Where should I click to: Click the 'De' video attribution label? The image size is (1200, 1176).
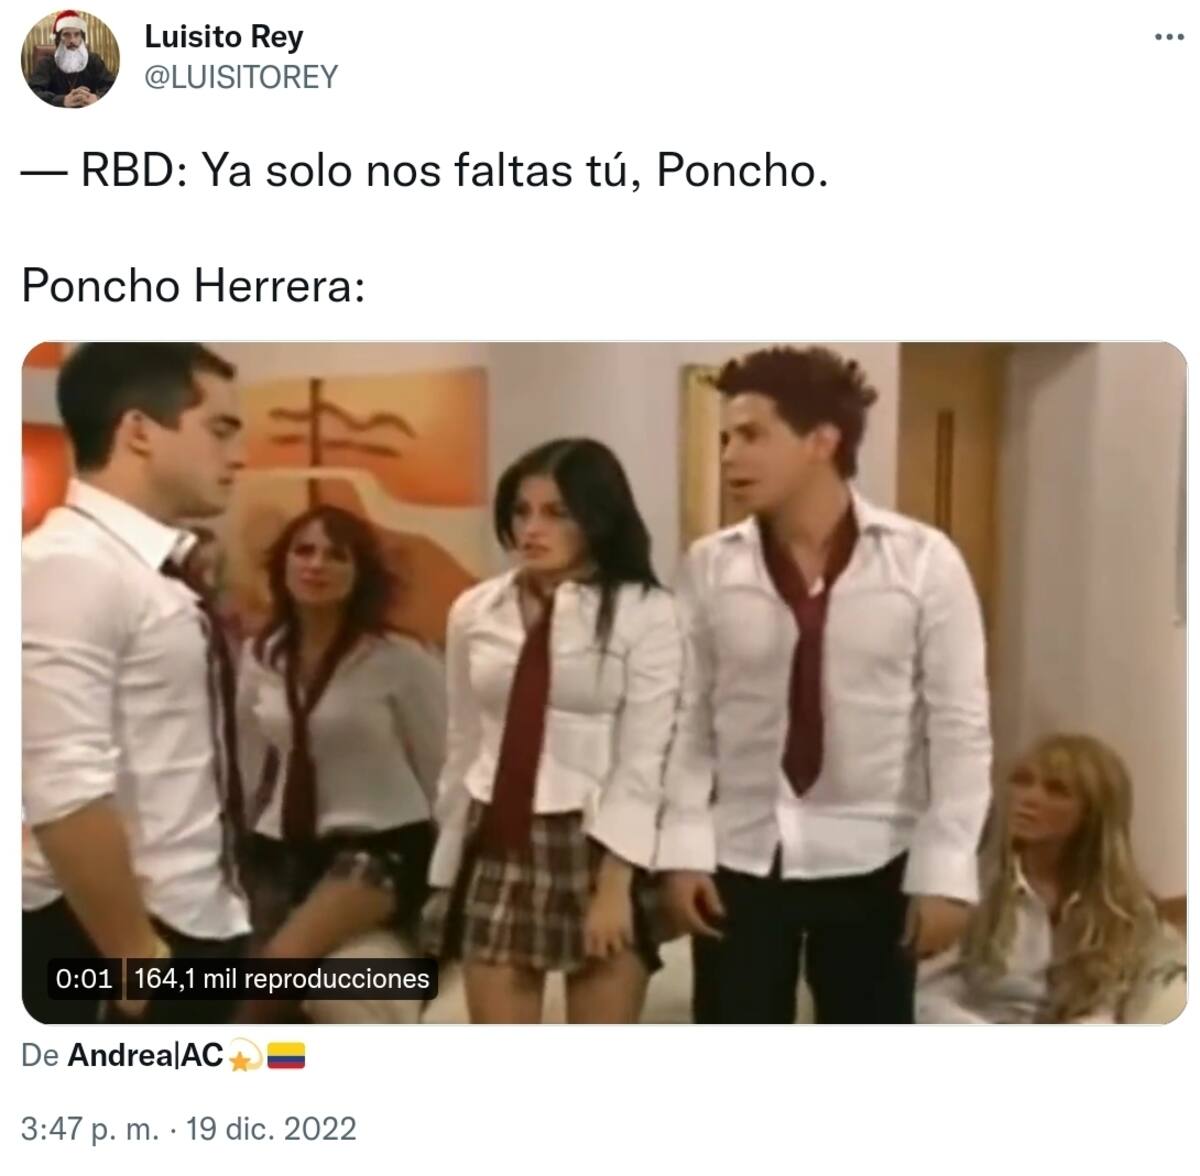click(x=40, y=1055)
